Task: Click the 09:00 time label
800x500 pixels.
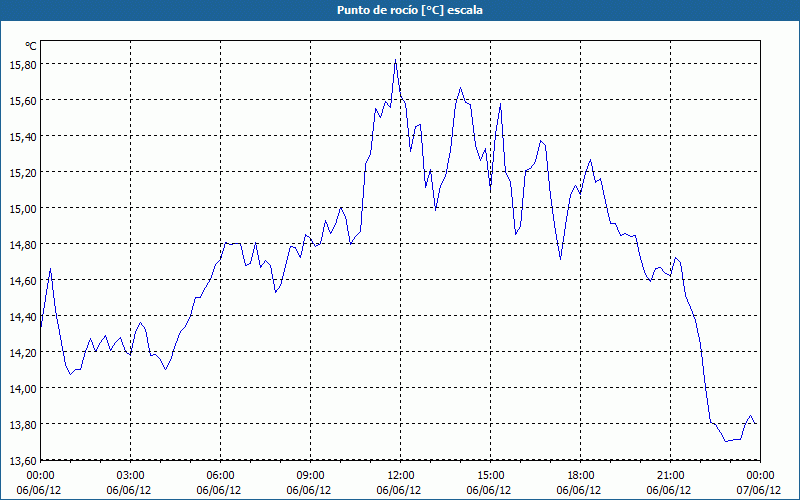Action: coord(310,476)
